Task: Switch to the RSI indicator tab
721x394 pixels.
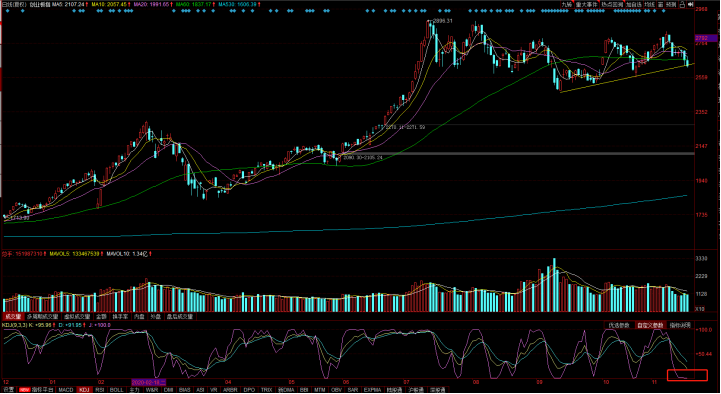Action: click(x=100, y=390)
